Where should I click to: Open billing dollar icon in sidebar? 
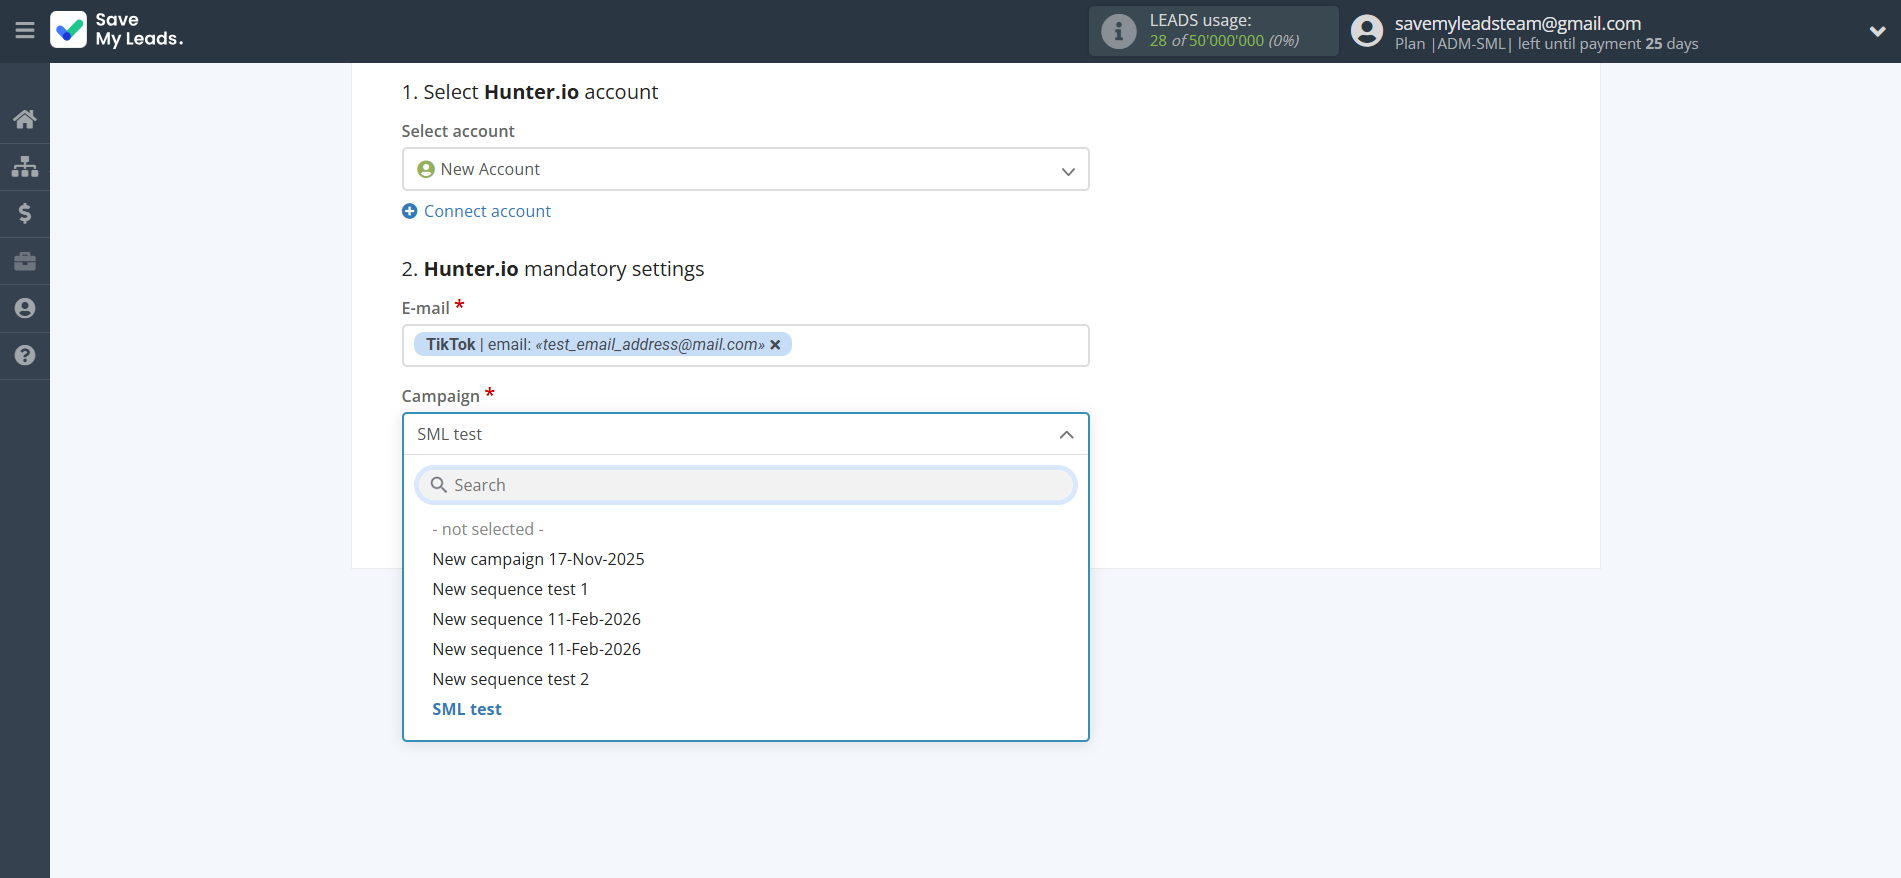coord(25,213)
